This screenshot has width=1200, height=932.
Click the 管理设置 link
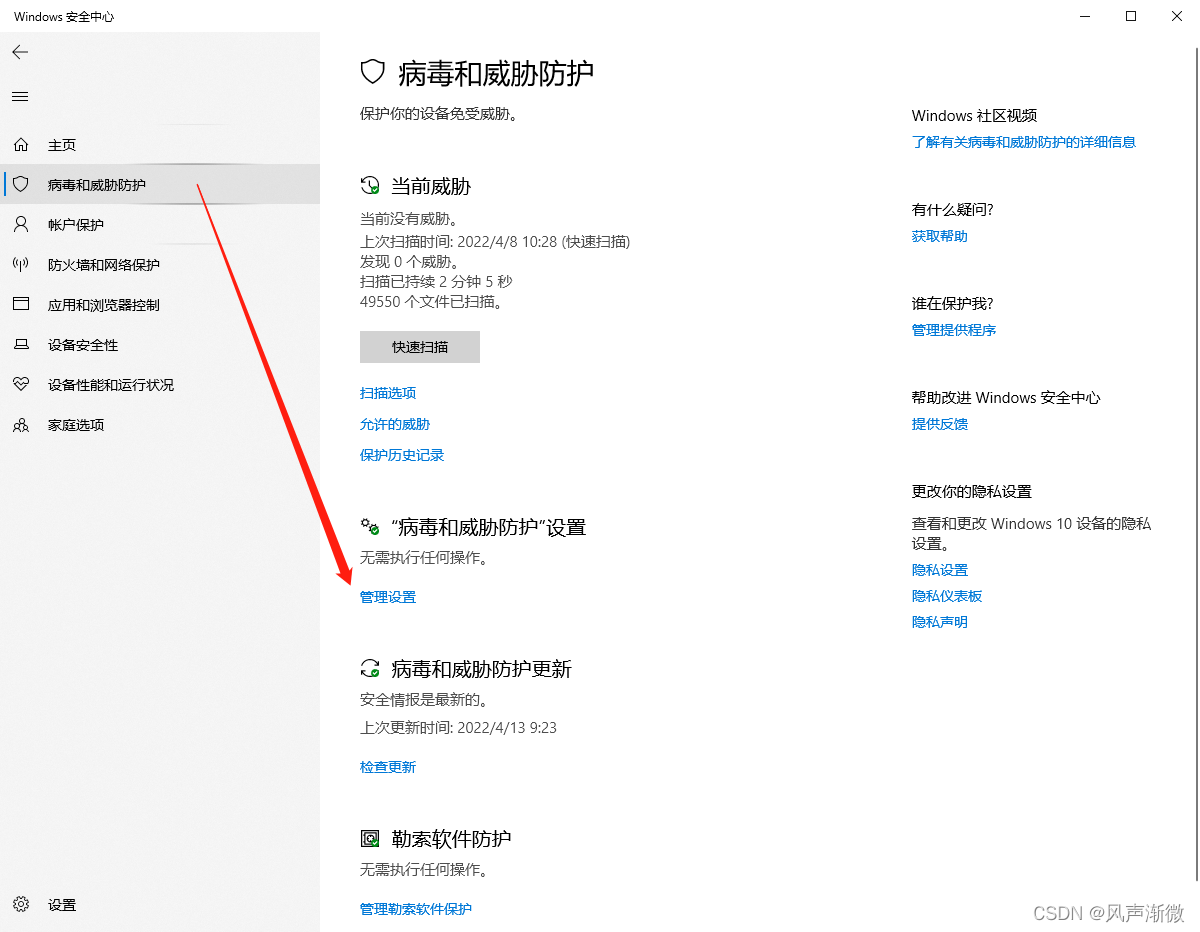click(x=388, y=597)
